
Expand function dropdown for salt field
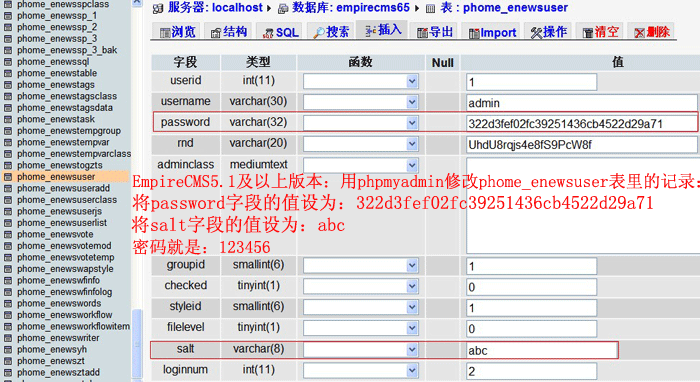coord(412,349)
